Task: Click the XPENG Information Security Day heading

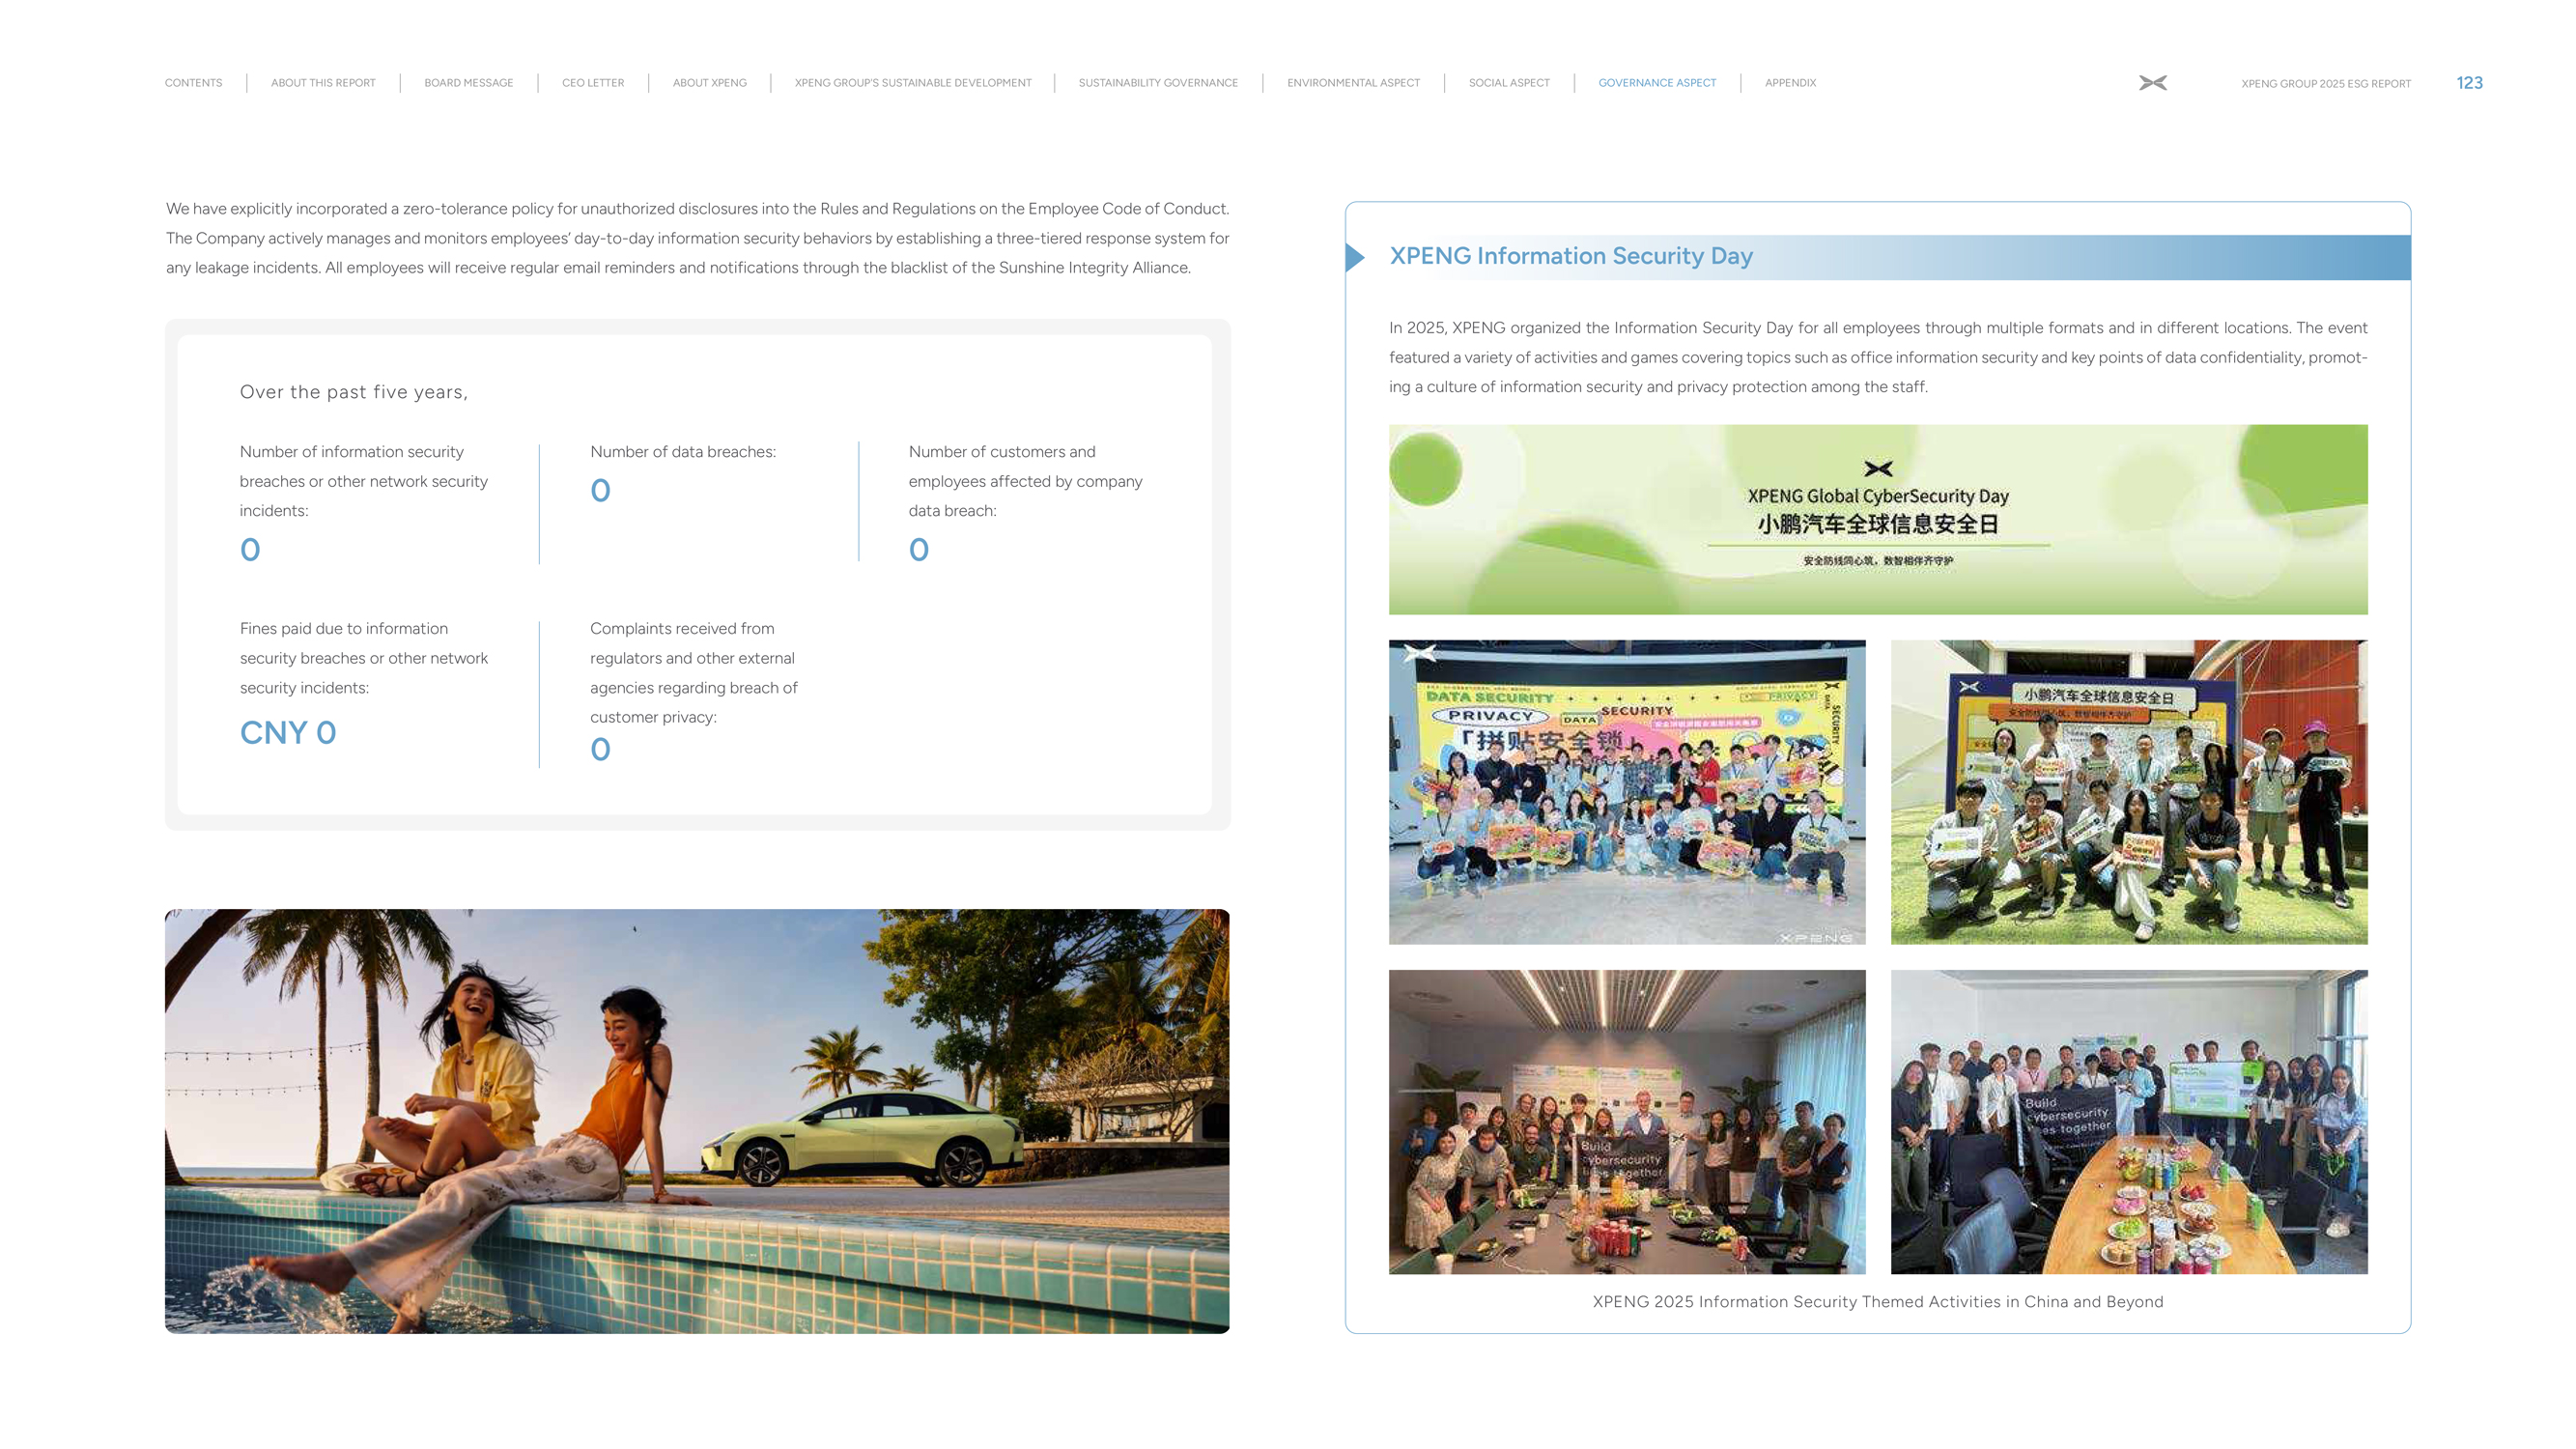Action: point(1570,256)
